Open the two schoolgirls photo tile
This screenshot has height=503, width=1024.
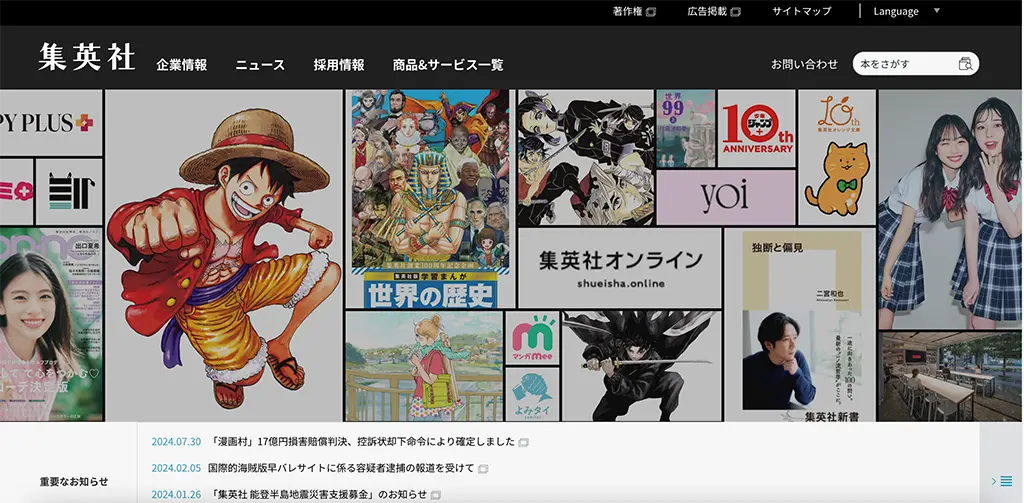[x=951, y=209]
